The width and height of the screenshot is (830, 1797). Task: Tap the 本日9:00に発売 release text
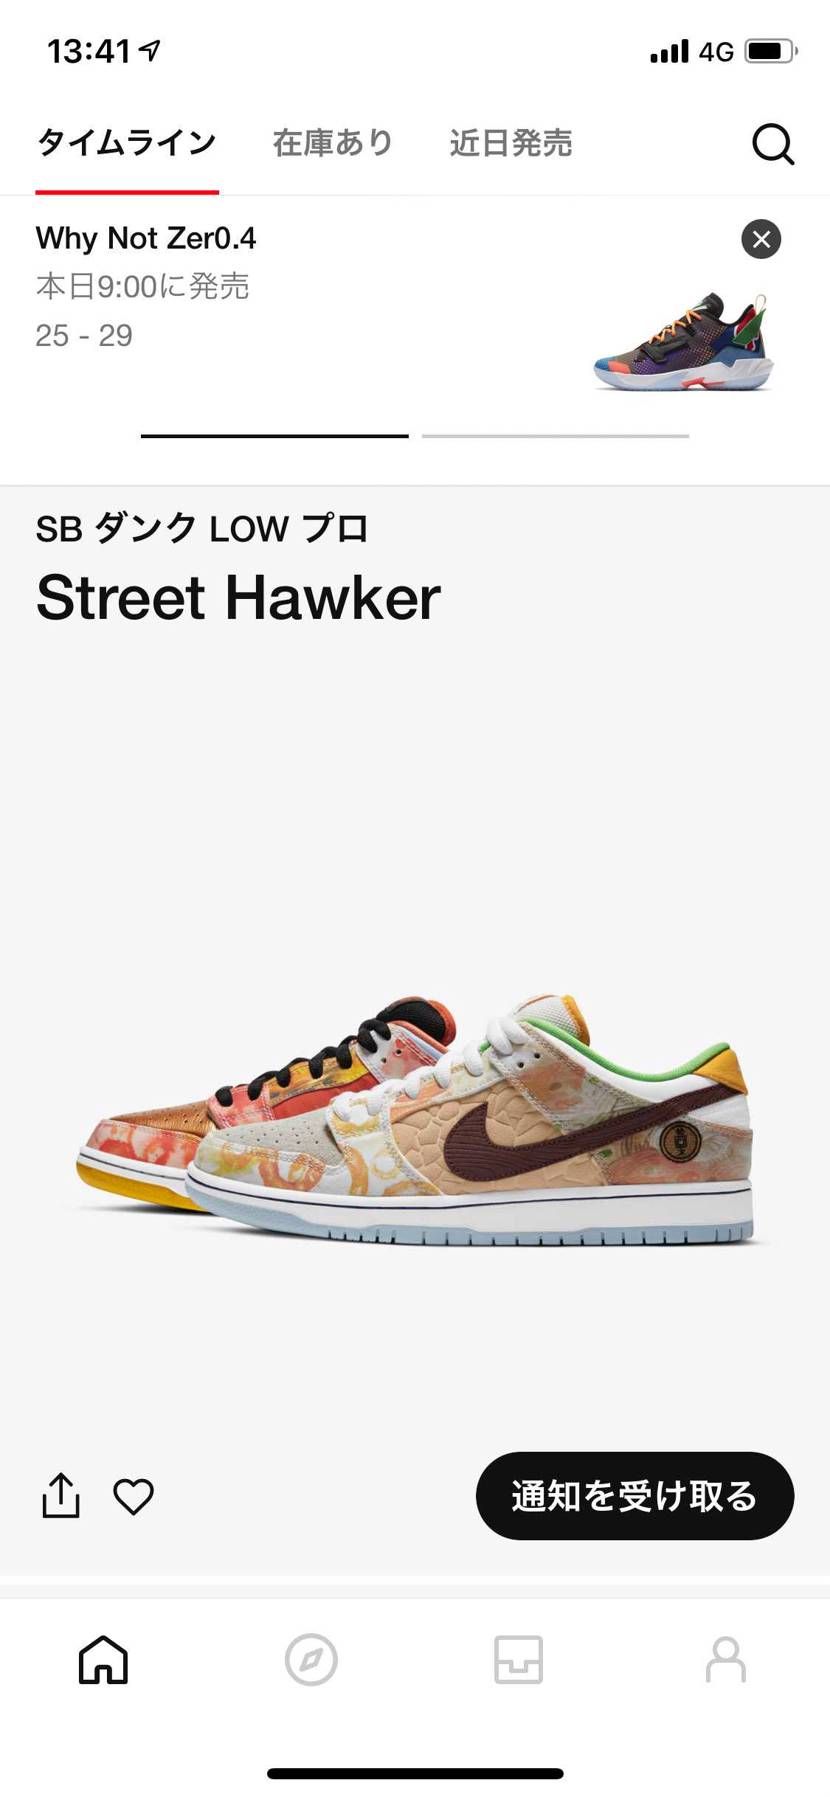pos(142,287)
